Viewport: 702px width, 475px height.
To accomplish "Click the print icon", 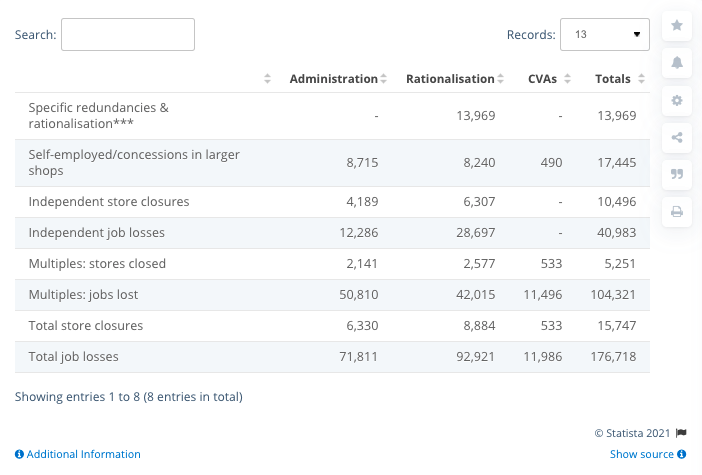I will pos(677,211).
